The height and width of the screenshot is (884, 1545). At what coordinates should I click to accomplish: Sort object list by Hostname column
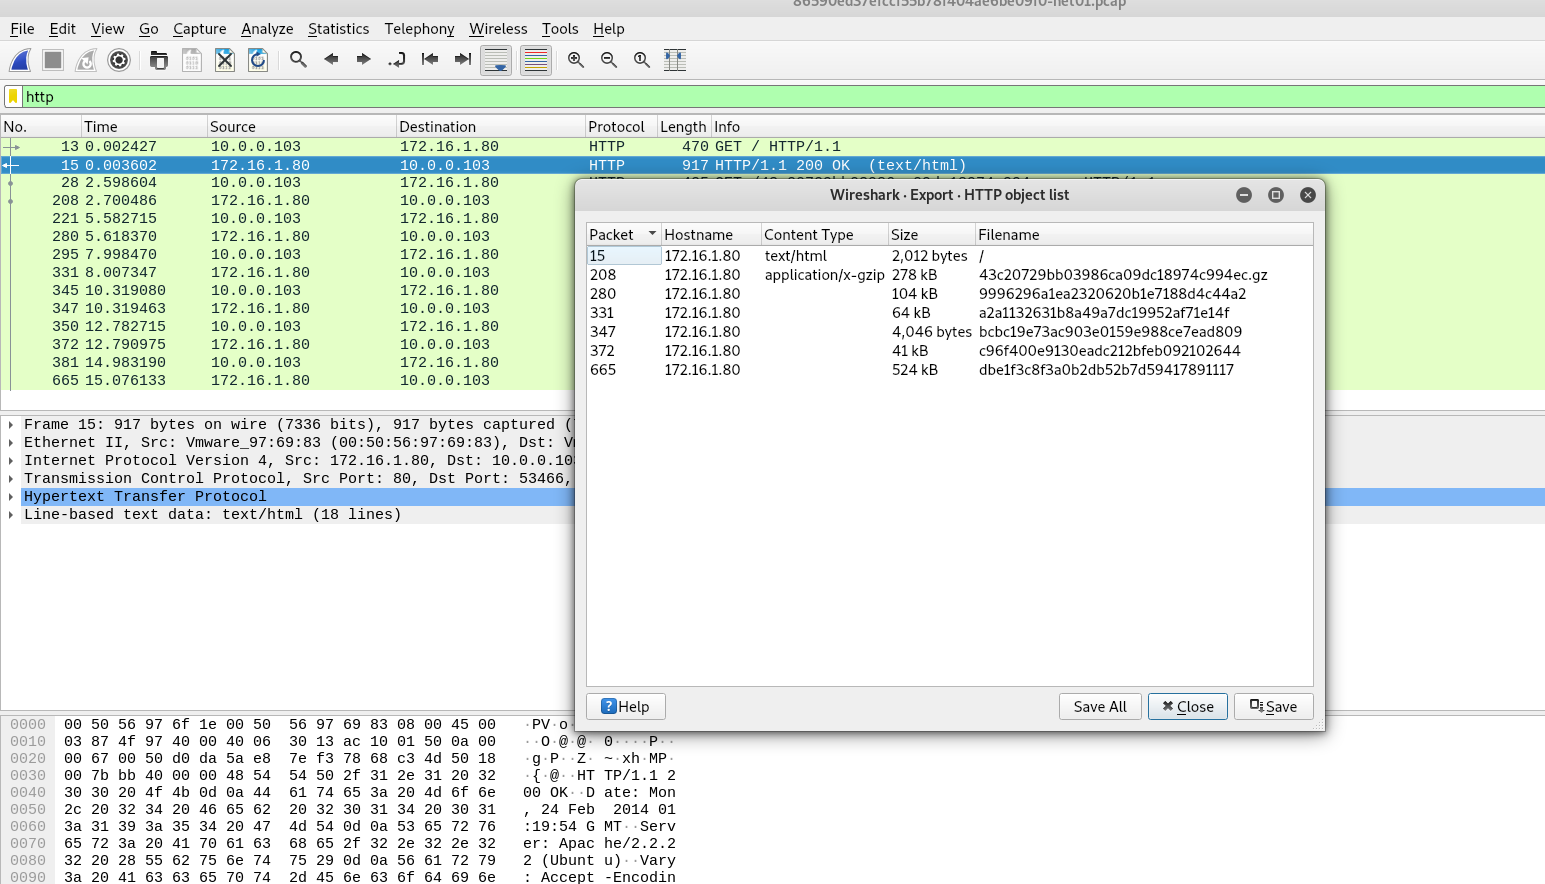(x=711, y=235)
